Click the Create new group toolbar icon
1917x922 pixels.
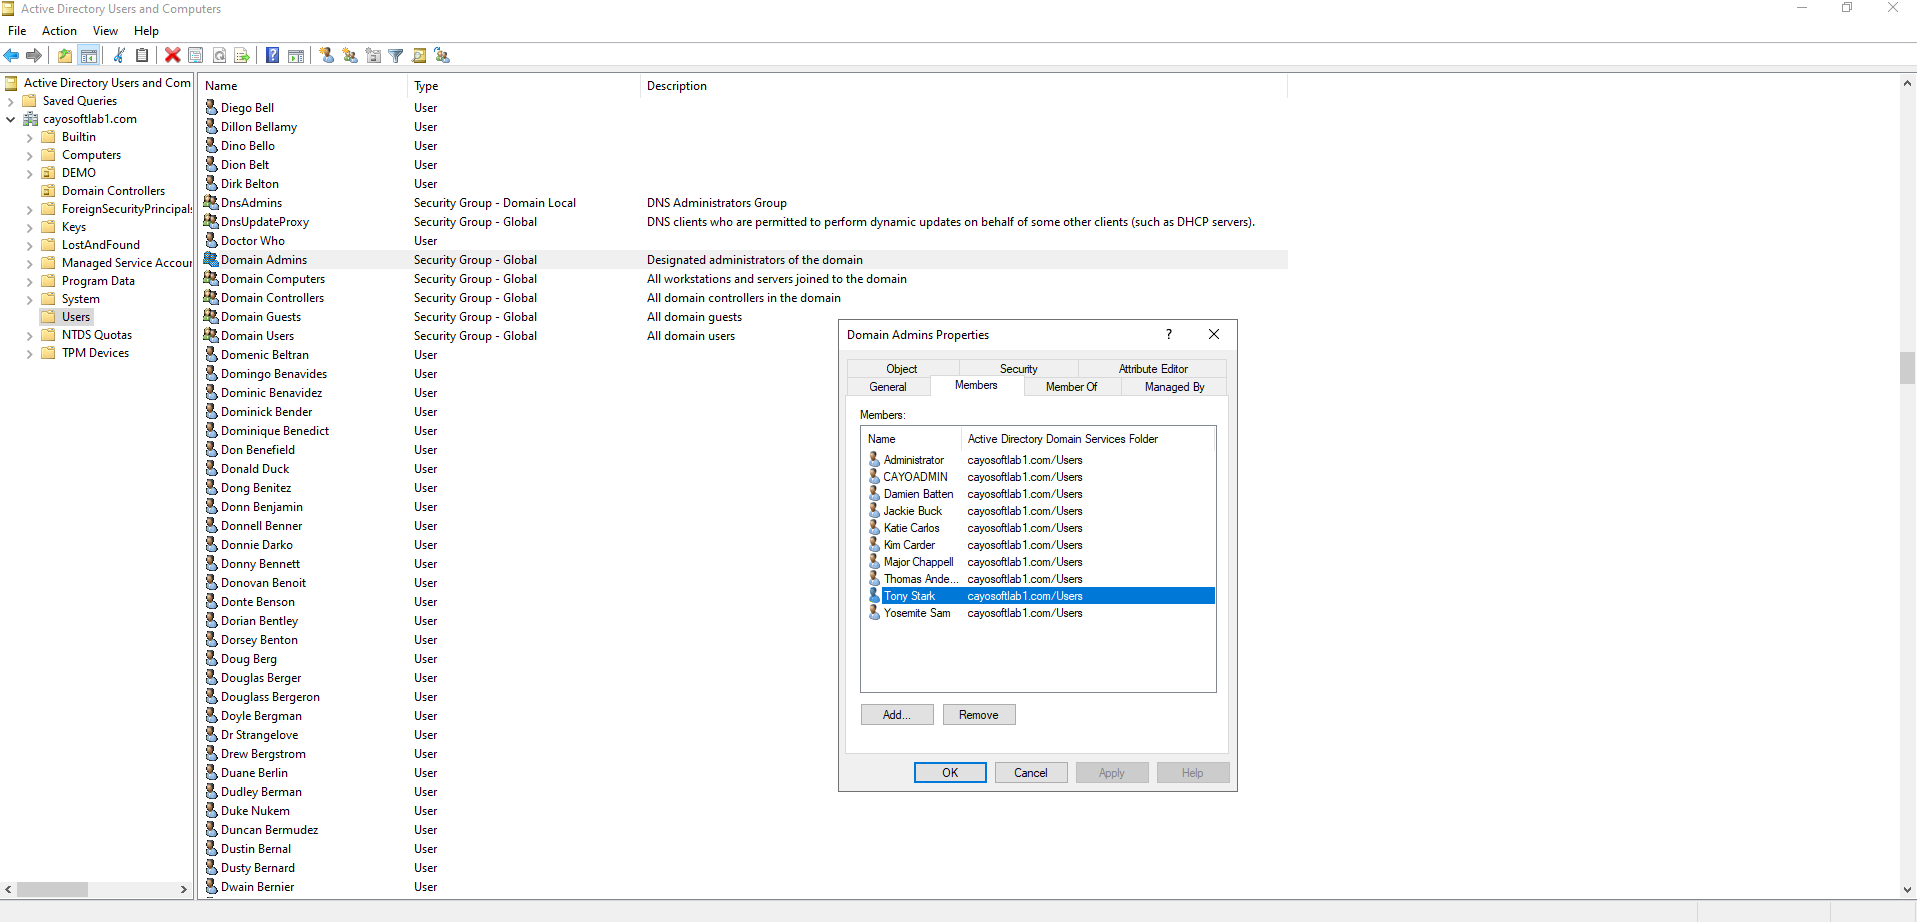point(350,56)
